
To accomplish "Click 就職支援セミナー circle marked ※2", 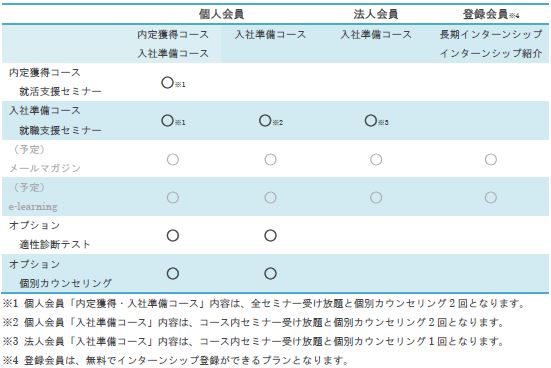I will (265, 121).
